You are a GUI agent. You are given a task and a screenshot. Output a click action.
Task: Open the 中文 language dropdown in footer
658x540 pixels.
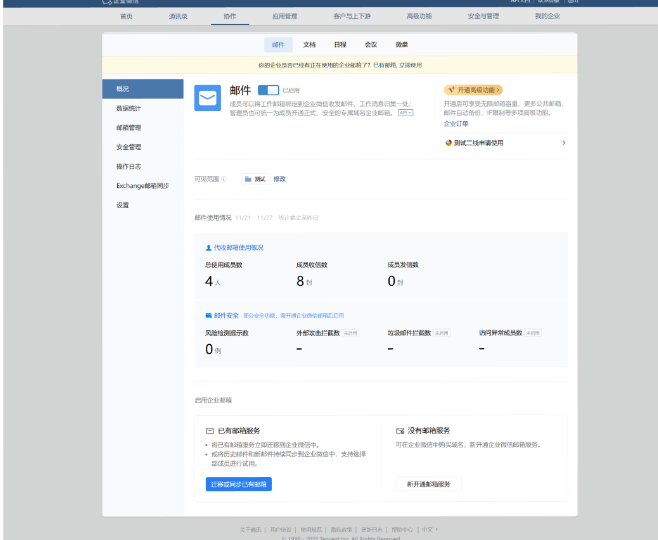click(x=429, y=529)
